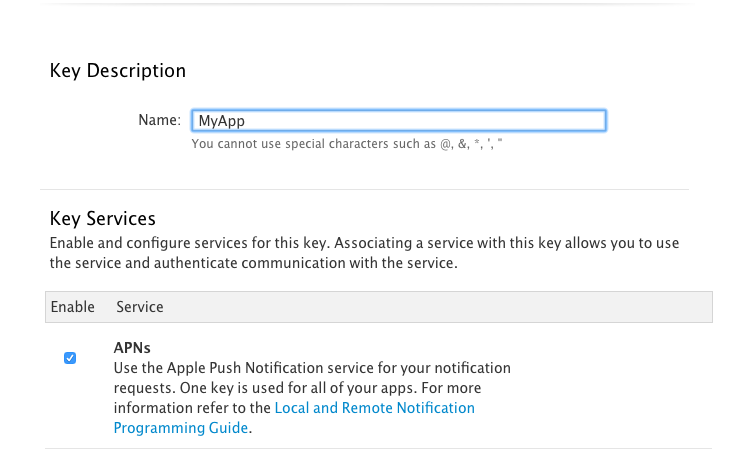Click the Programming Guide link text
Screen dimensions: 735x449
pos(180,428)
